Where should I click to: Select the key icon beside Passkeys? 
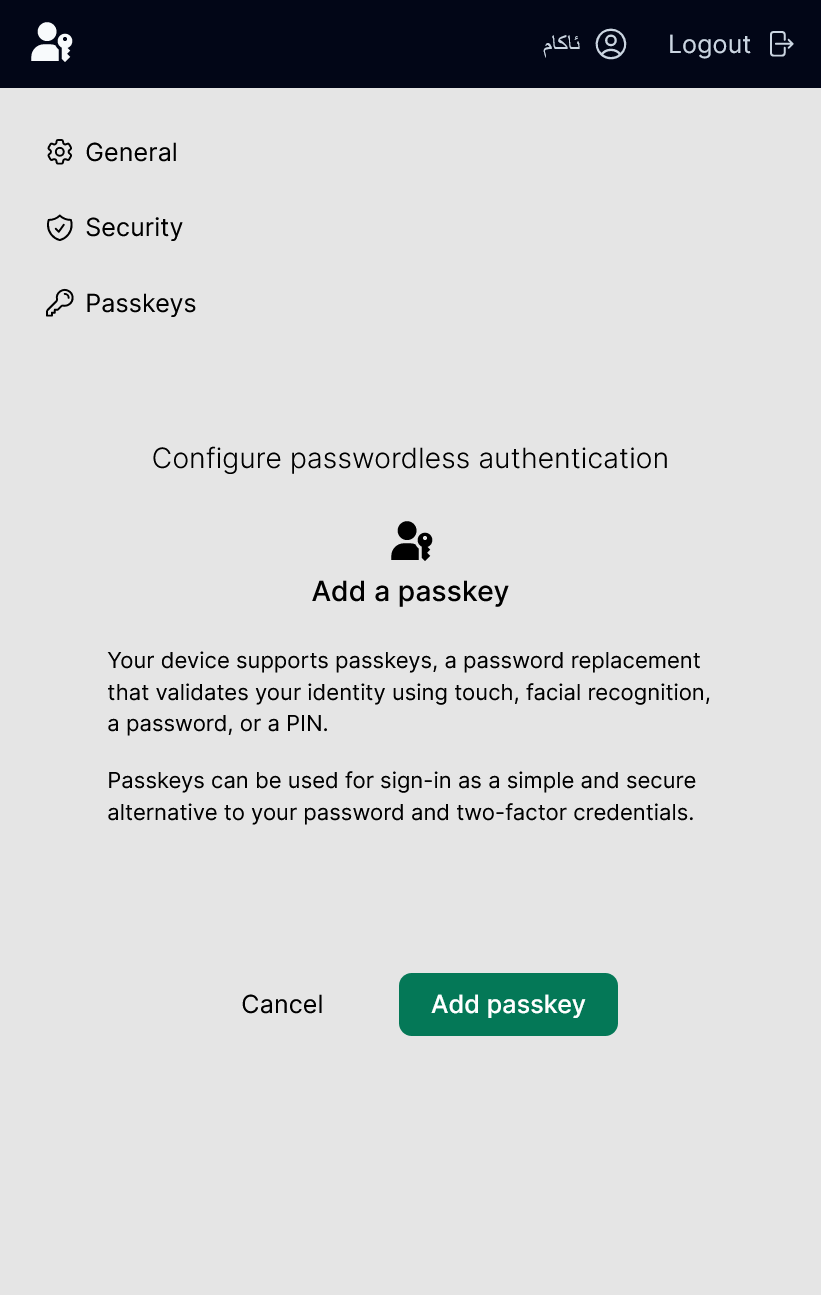[60, 302]
